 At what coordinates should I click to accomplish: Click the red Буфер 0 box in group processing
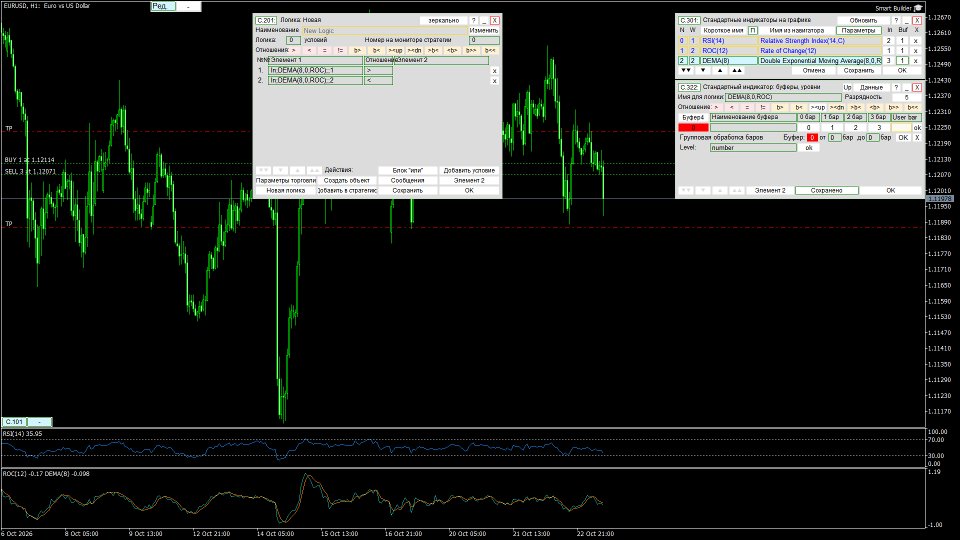coord(812,138)
